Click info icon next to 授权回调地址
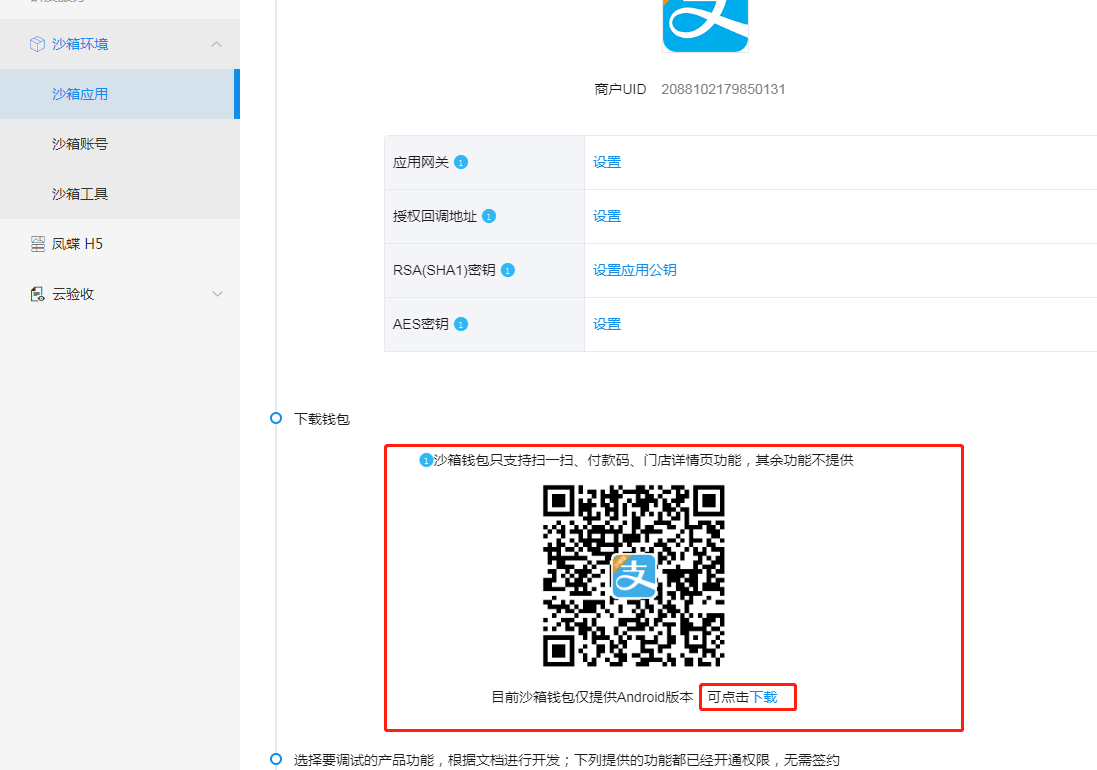Viewport: 1097px width, 770px height. 489,216
